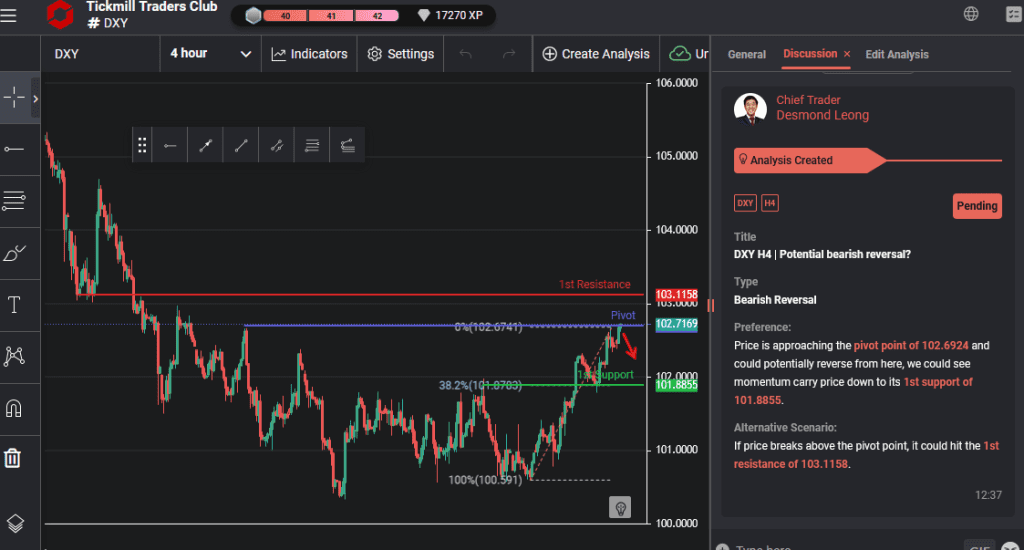Open the Fibonacci lines tool

tap(14, 201)
